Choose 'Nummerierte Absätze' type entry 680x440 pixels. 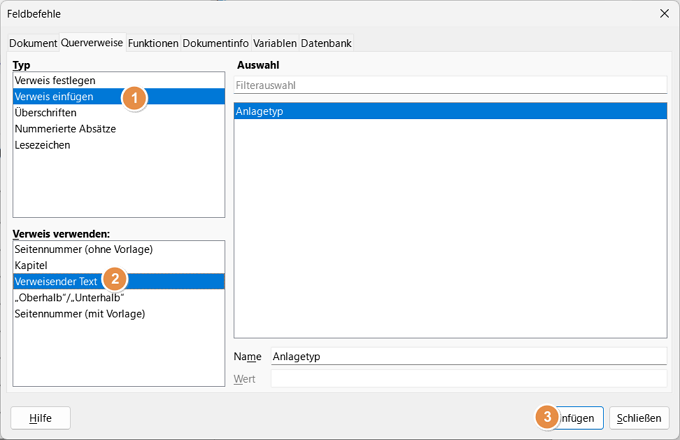pyautogui.click(x=66, y=129)
